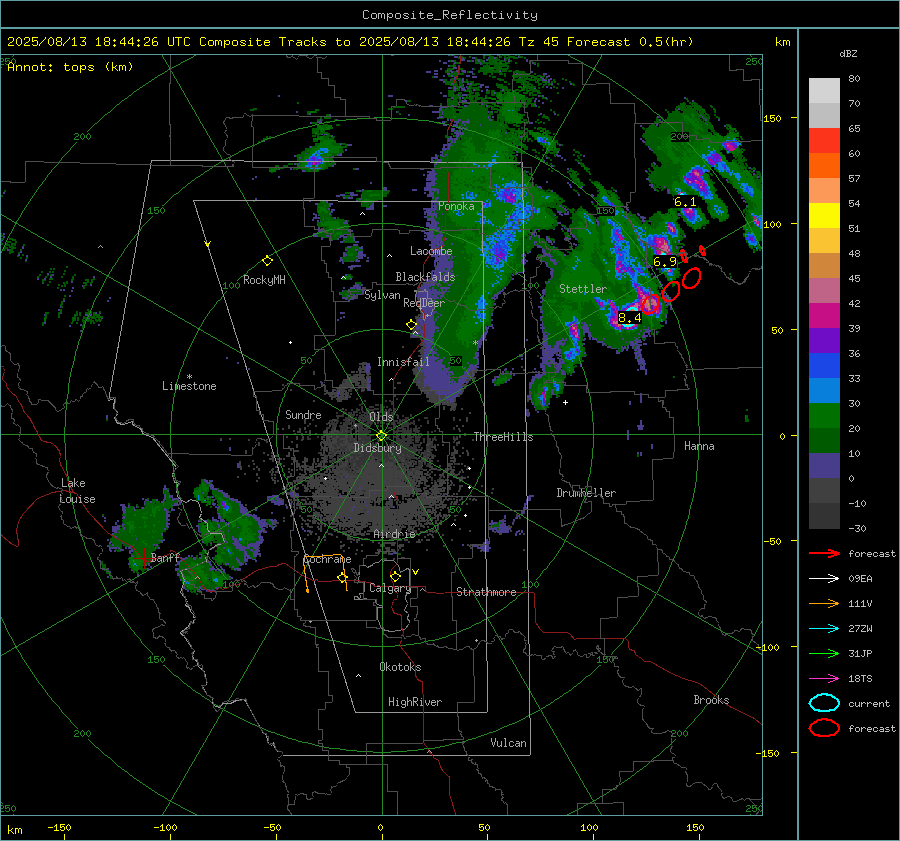The image size is (900, 841).
Task: Click the HighRiver town label
Action: coord(415,702)
